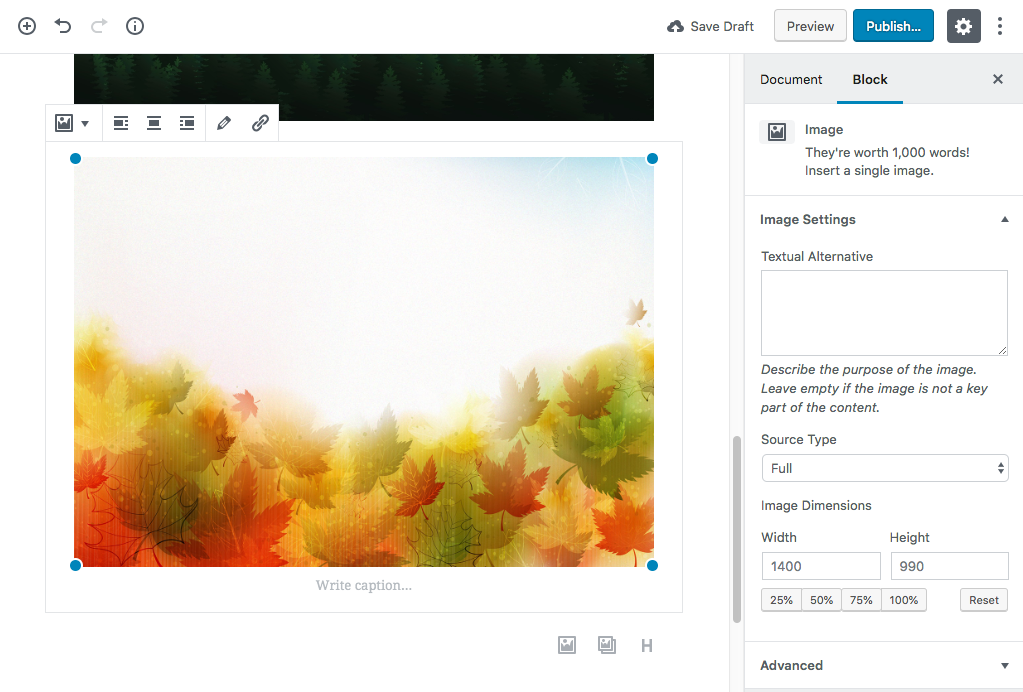Close the settings sidebar

point(998,79)
